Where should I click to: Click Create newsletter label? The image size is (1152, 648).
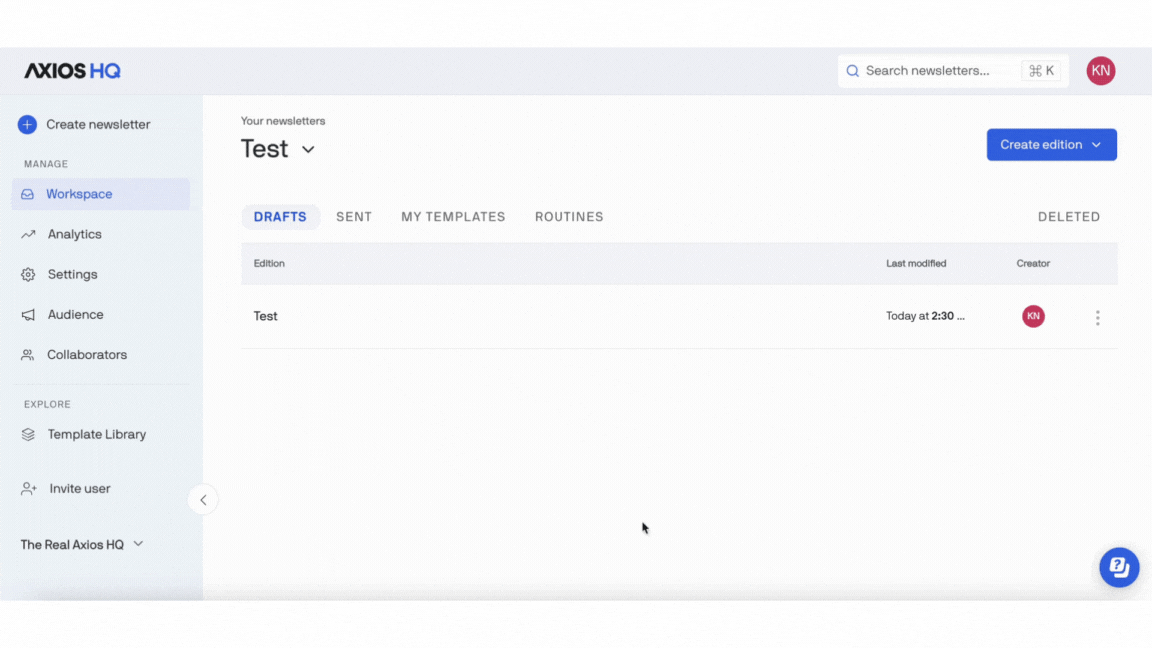coord(98,124)
